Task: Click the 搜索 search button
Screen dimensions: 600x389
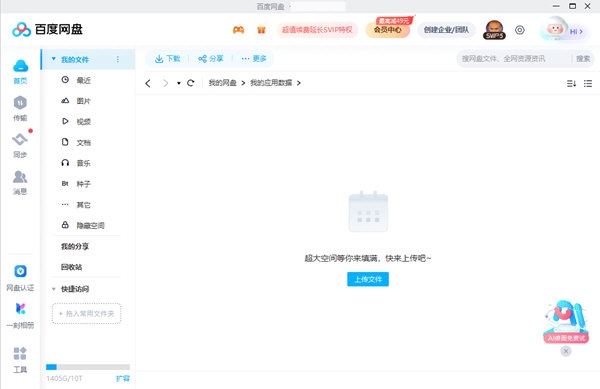Action: point(583,59)
